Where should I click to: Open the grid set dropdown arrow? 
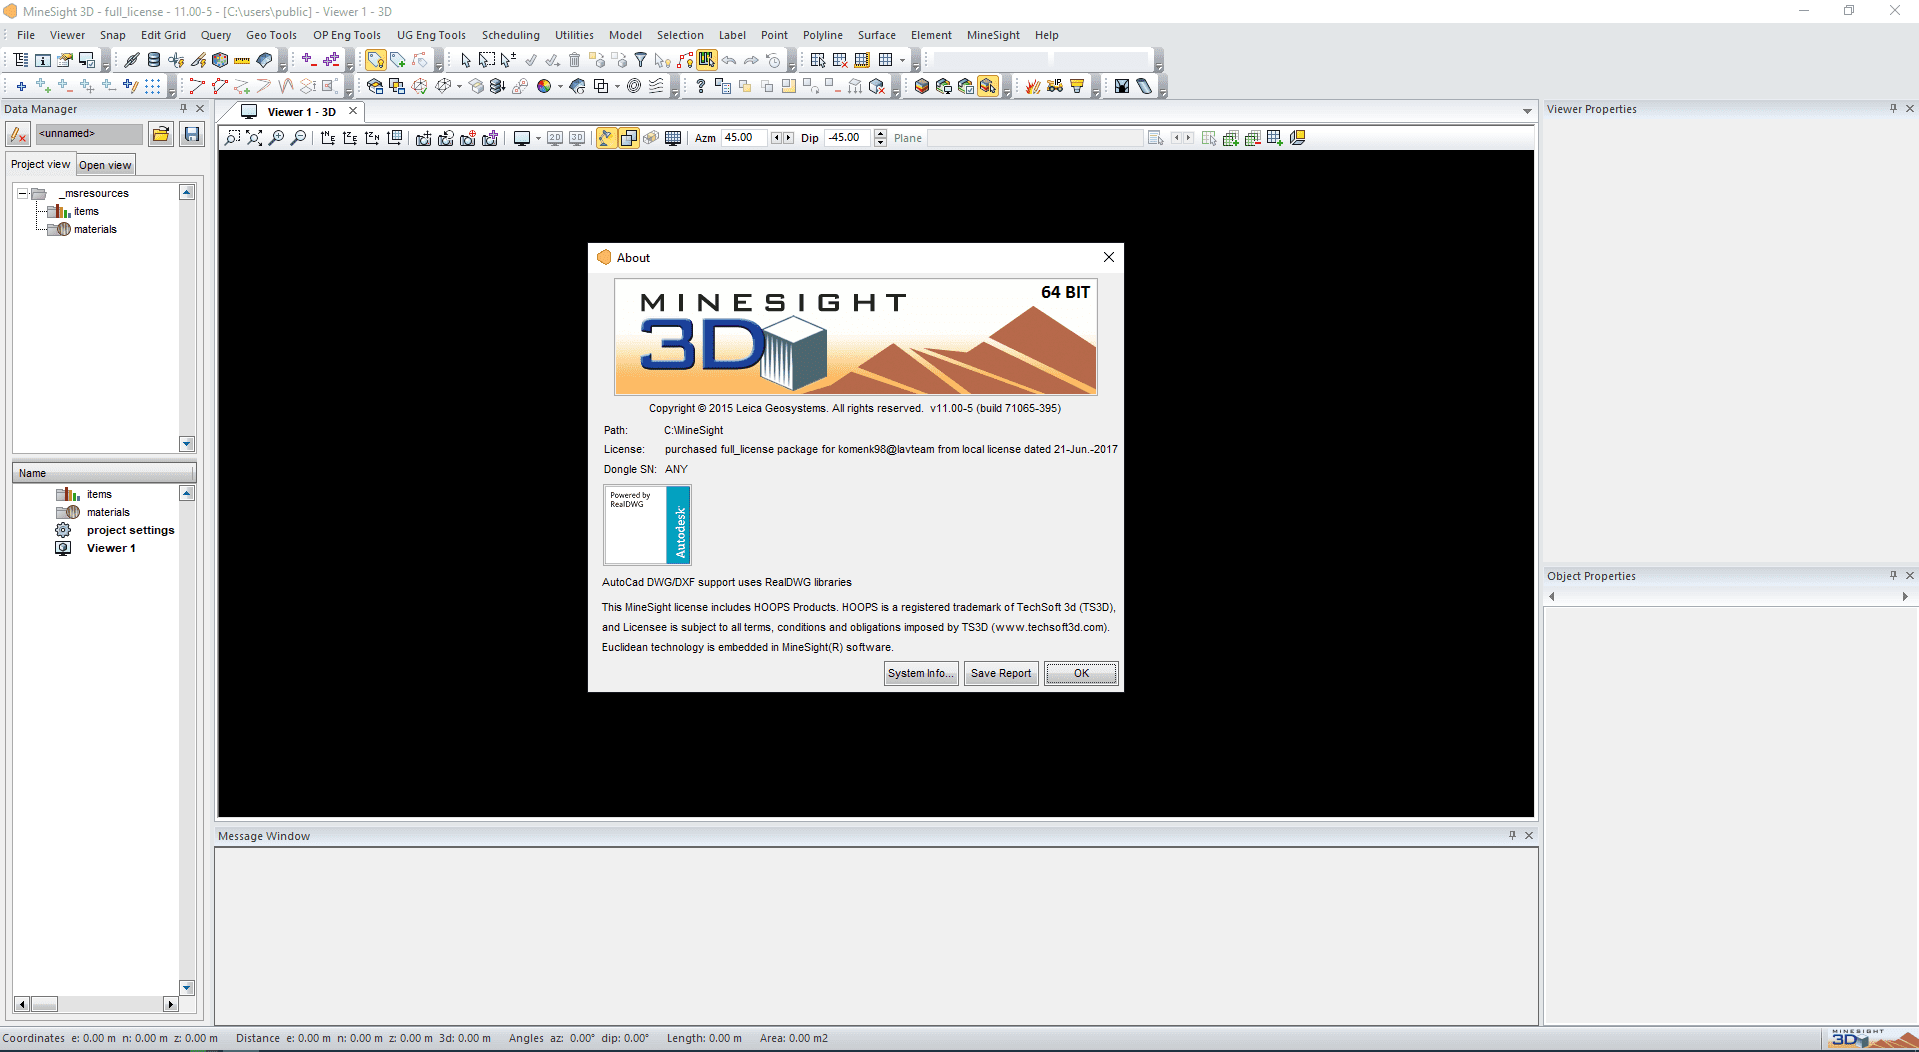pos(902,60)
